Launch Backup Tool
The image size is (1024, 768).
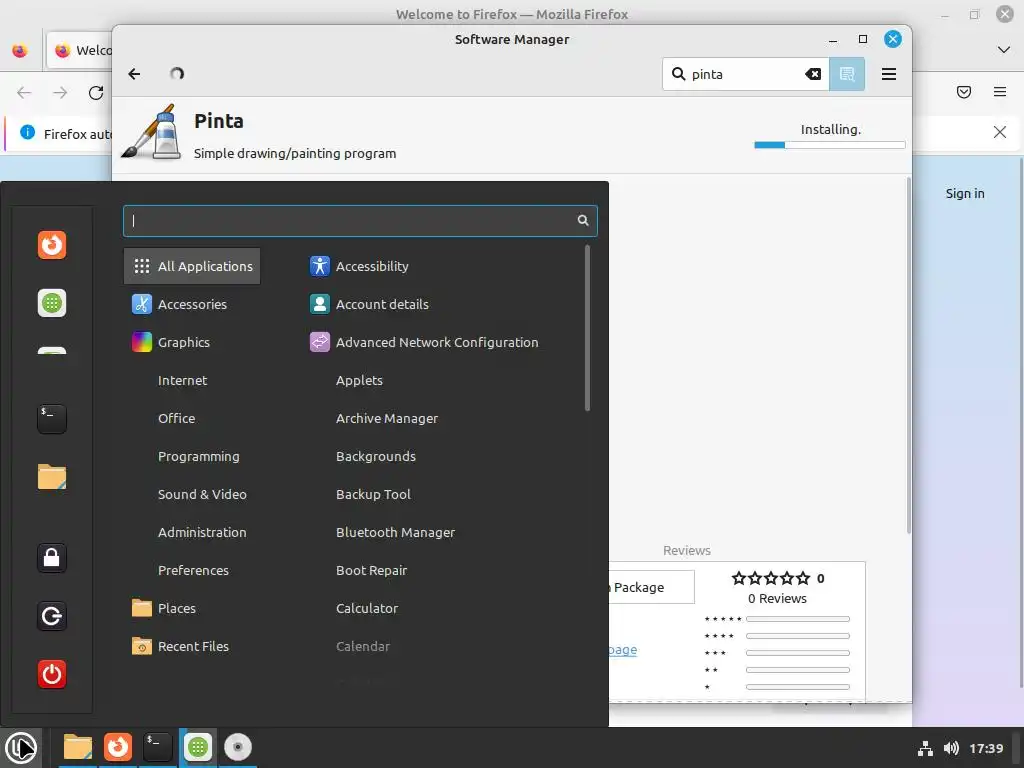[441, 494]
